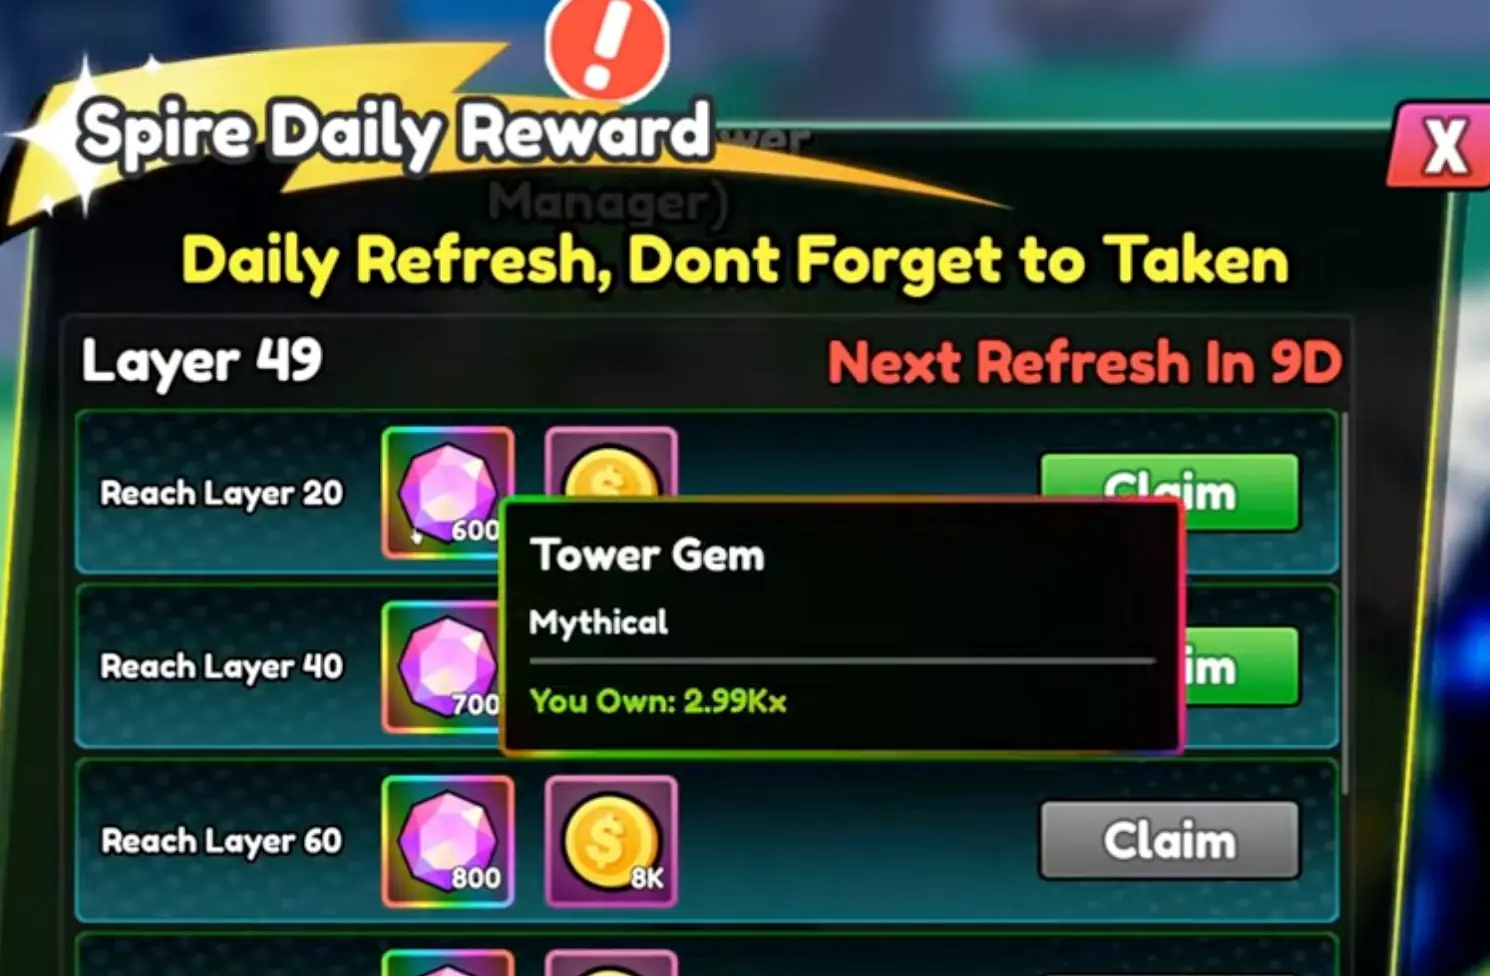Select the 8K coin reward icon
This screenshot has width=1490, height=976.
click(611, 841)
